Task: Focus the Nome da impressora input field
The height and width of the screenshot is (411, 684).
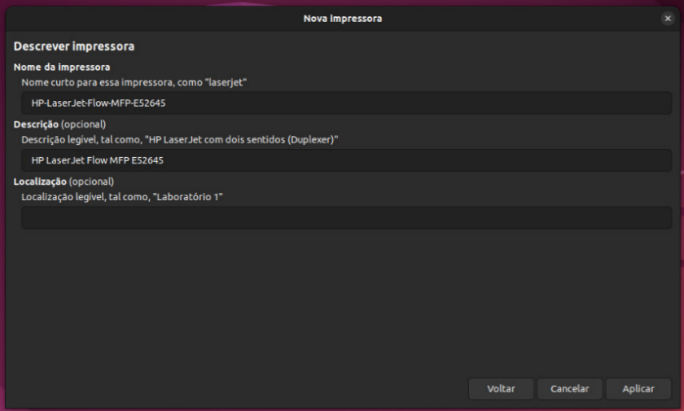Action: pos(346,103)
